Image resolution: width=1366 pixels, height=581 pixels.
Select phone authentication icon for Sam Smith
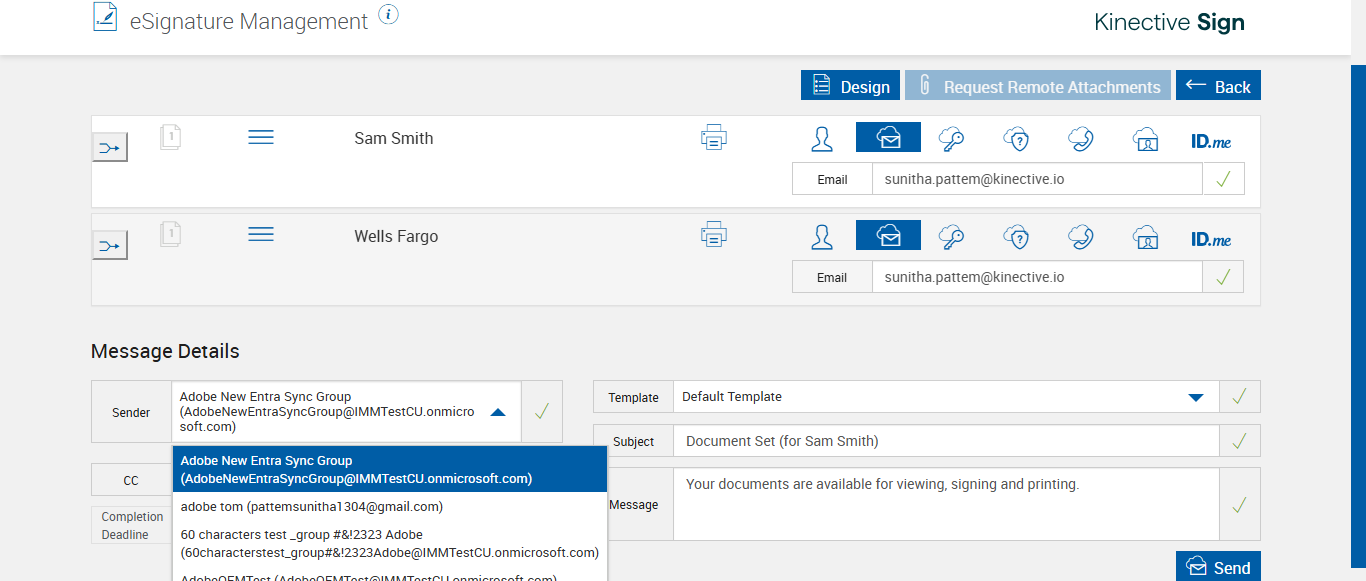pyautogui.click(x=1081, y=138)
